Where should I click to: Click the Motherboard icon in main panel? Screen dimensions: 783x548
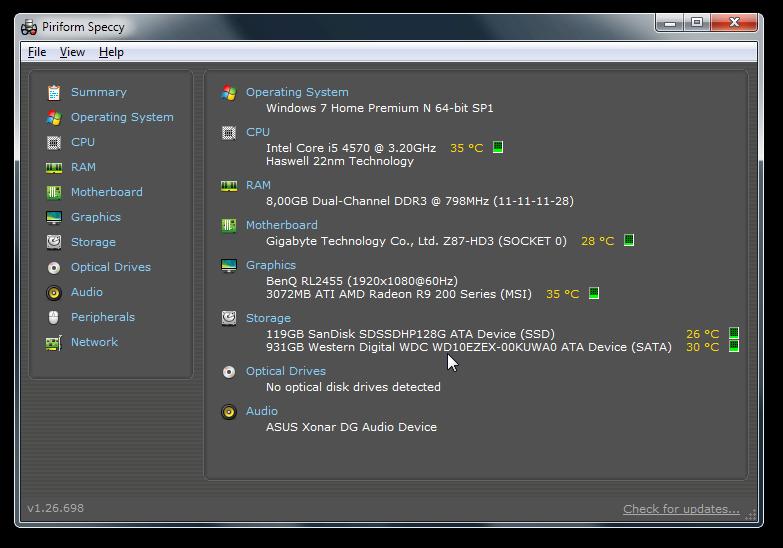point(229,226)
